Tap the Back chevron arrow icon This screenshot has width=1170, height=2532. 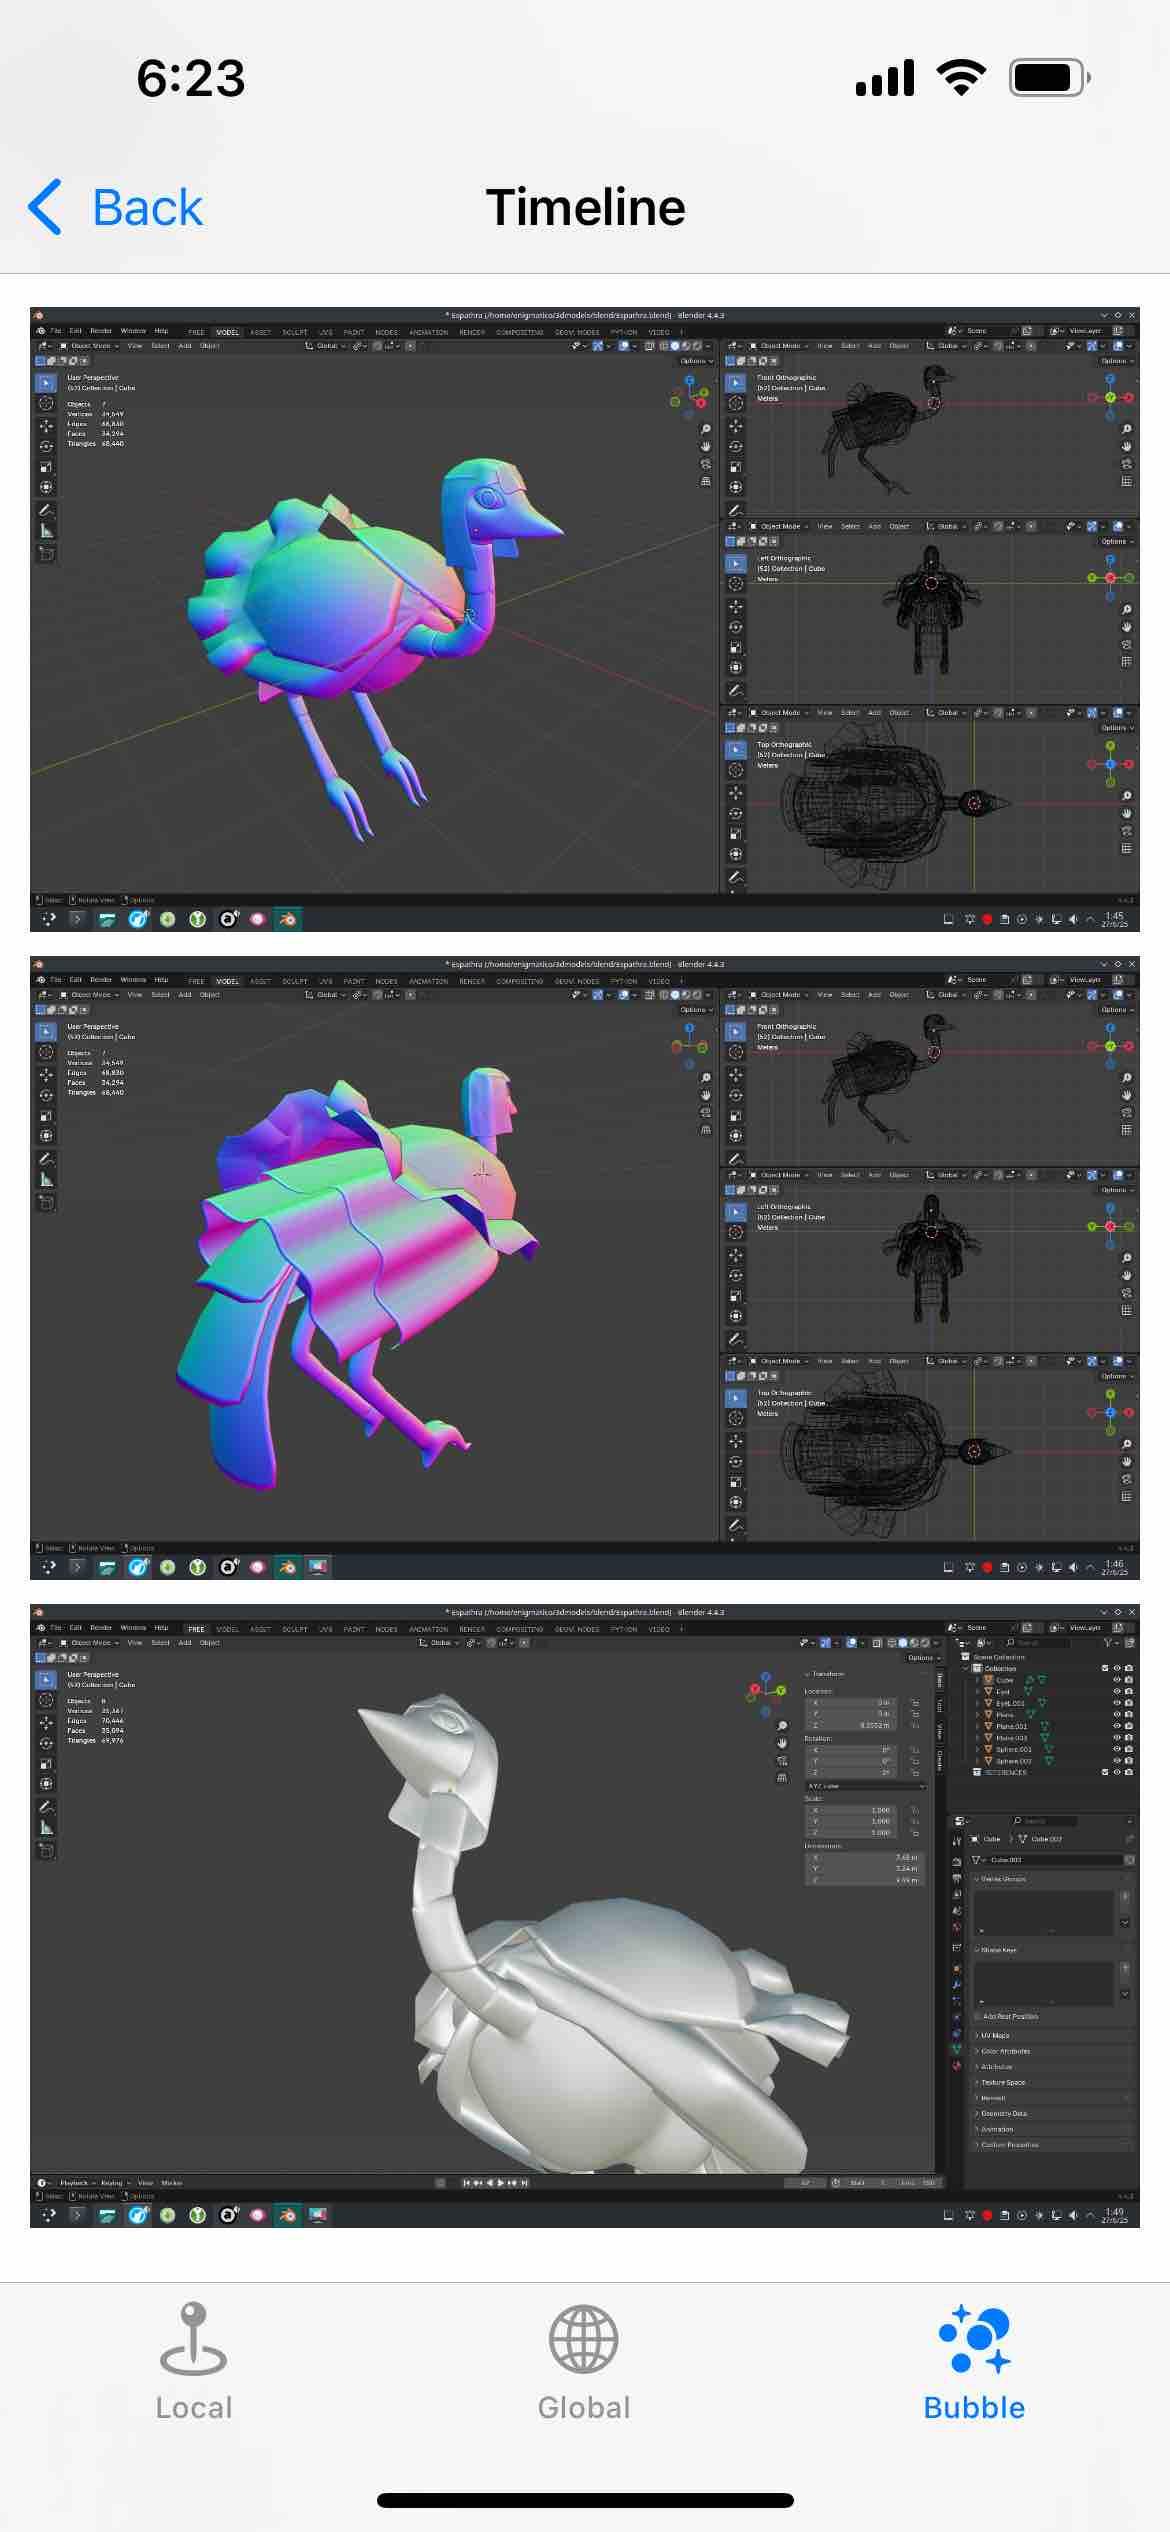(45, 208)
